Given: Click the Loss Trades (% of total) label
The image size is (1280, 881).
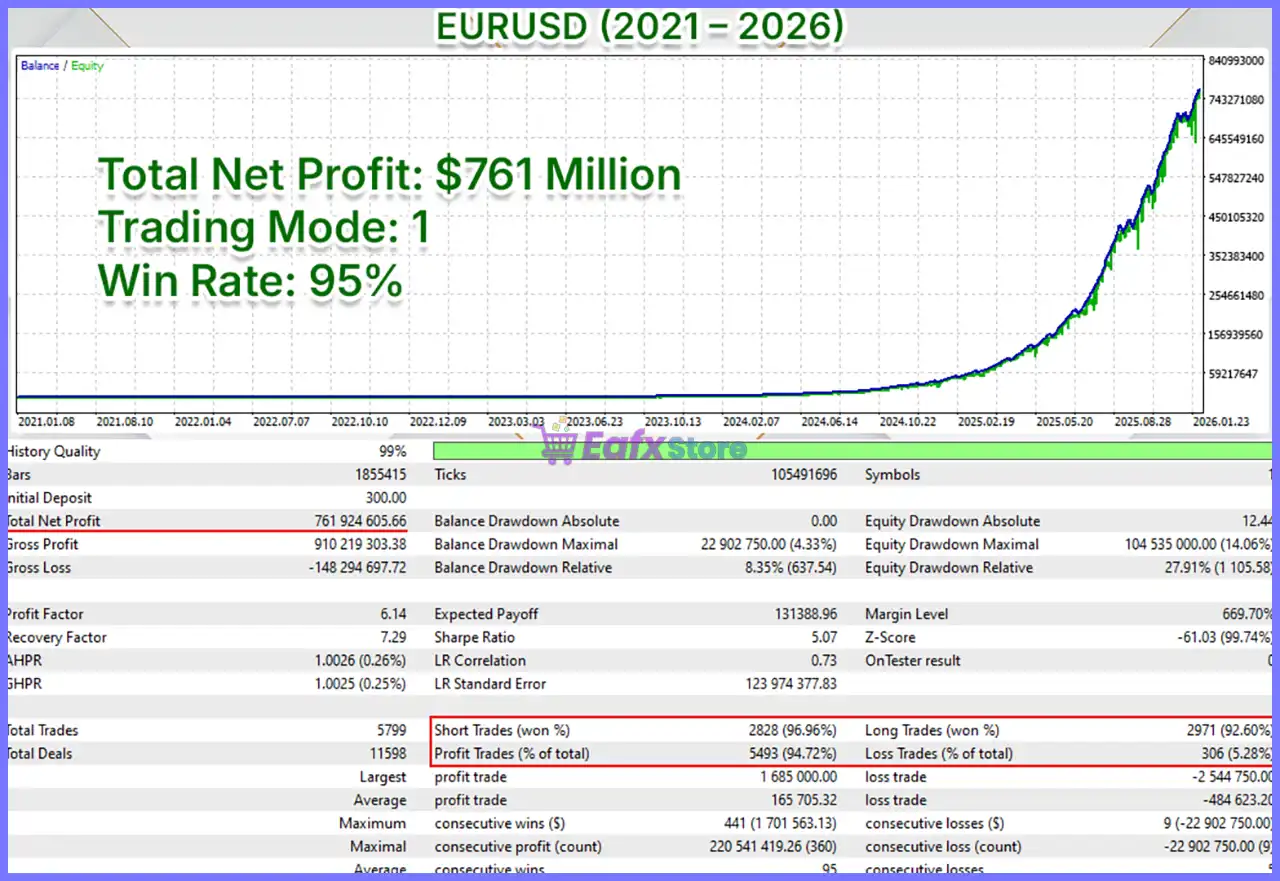Looking at the screenshot, I should (939, 754).
